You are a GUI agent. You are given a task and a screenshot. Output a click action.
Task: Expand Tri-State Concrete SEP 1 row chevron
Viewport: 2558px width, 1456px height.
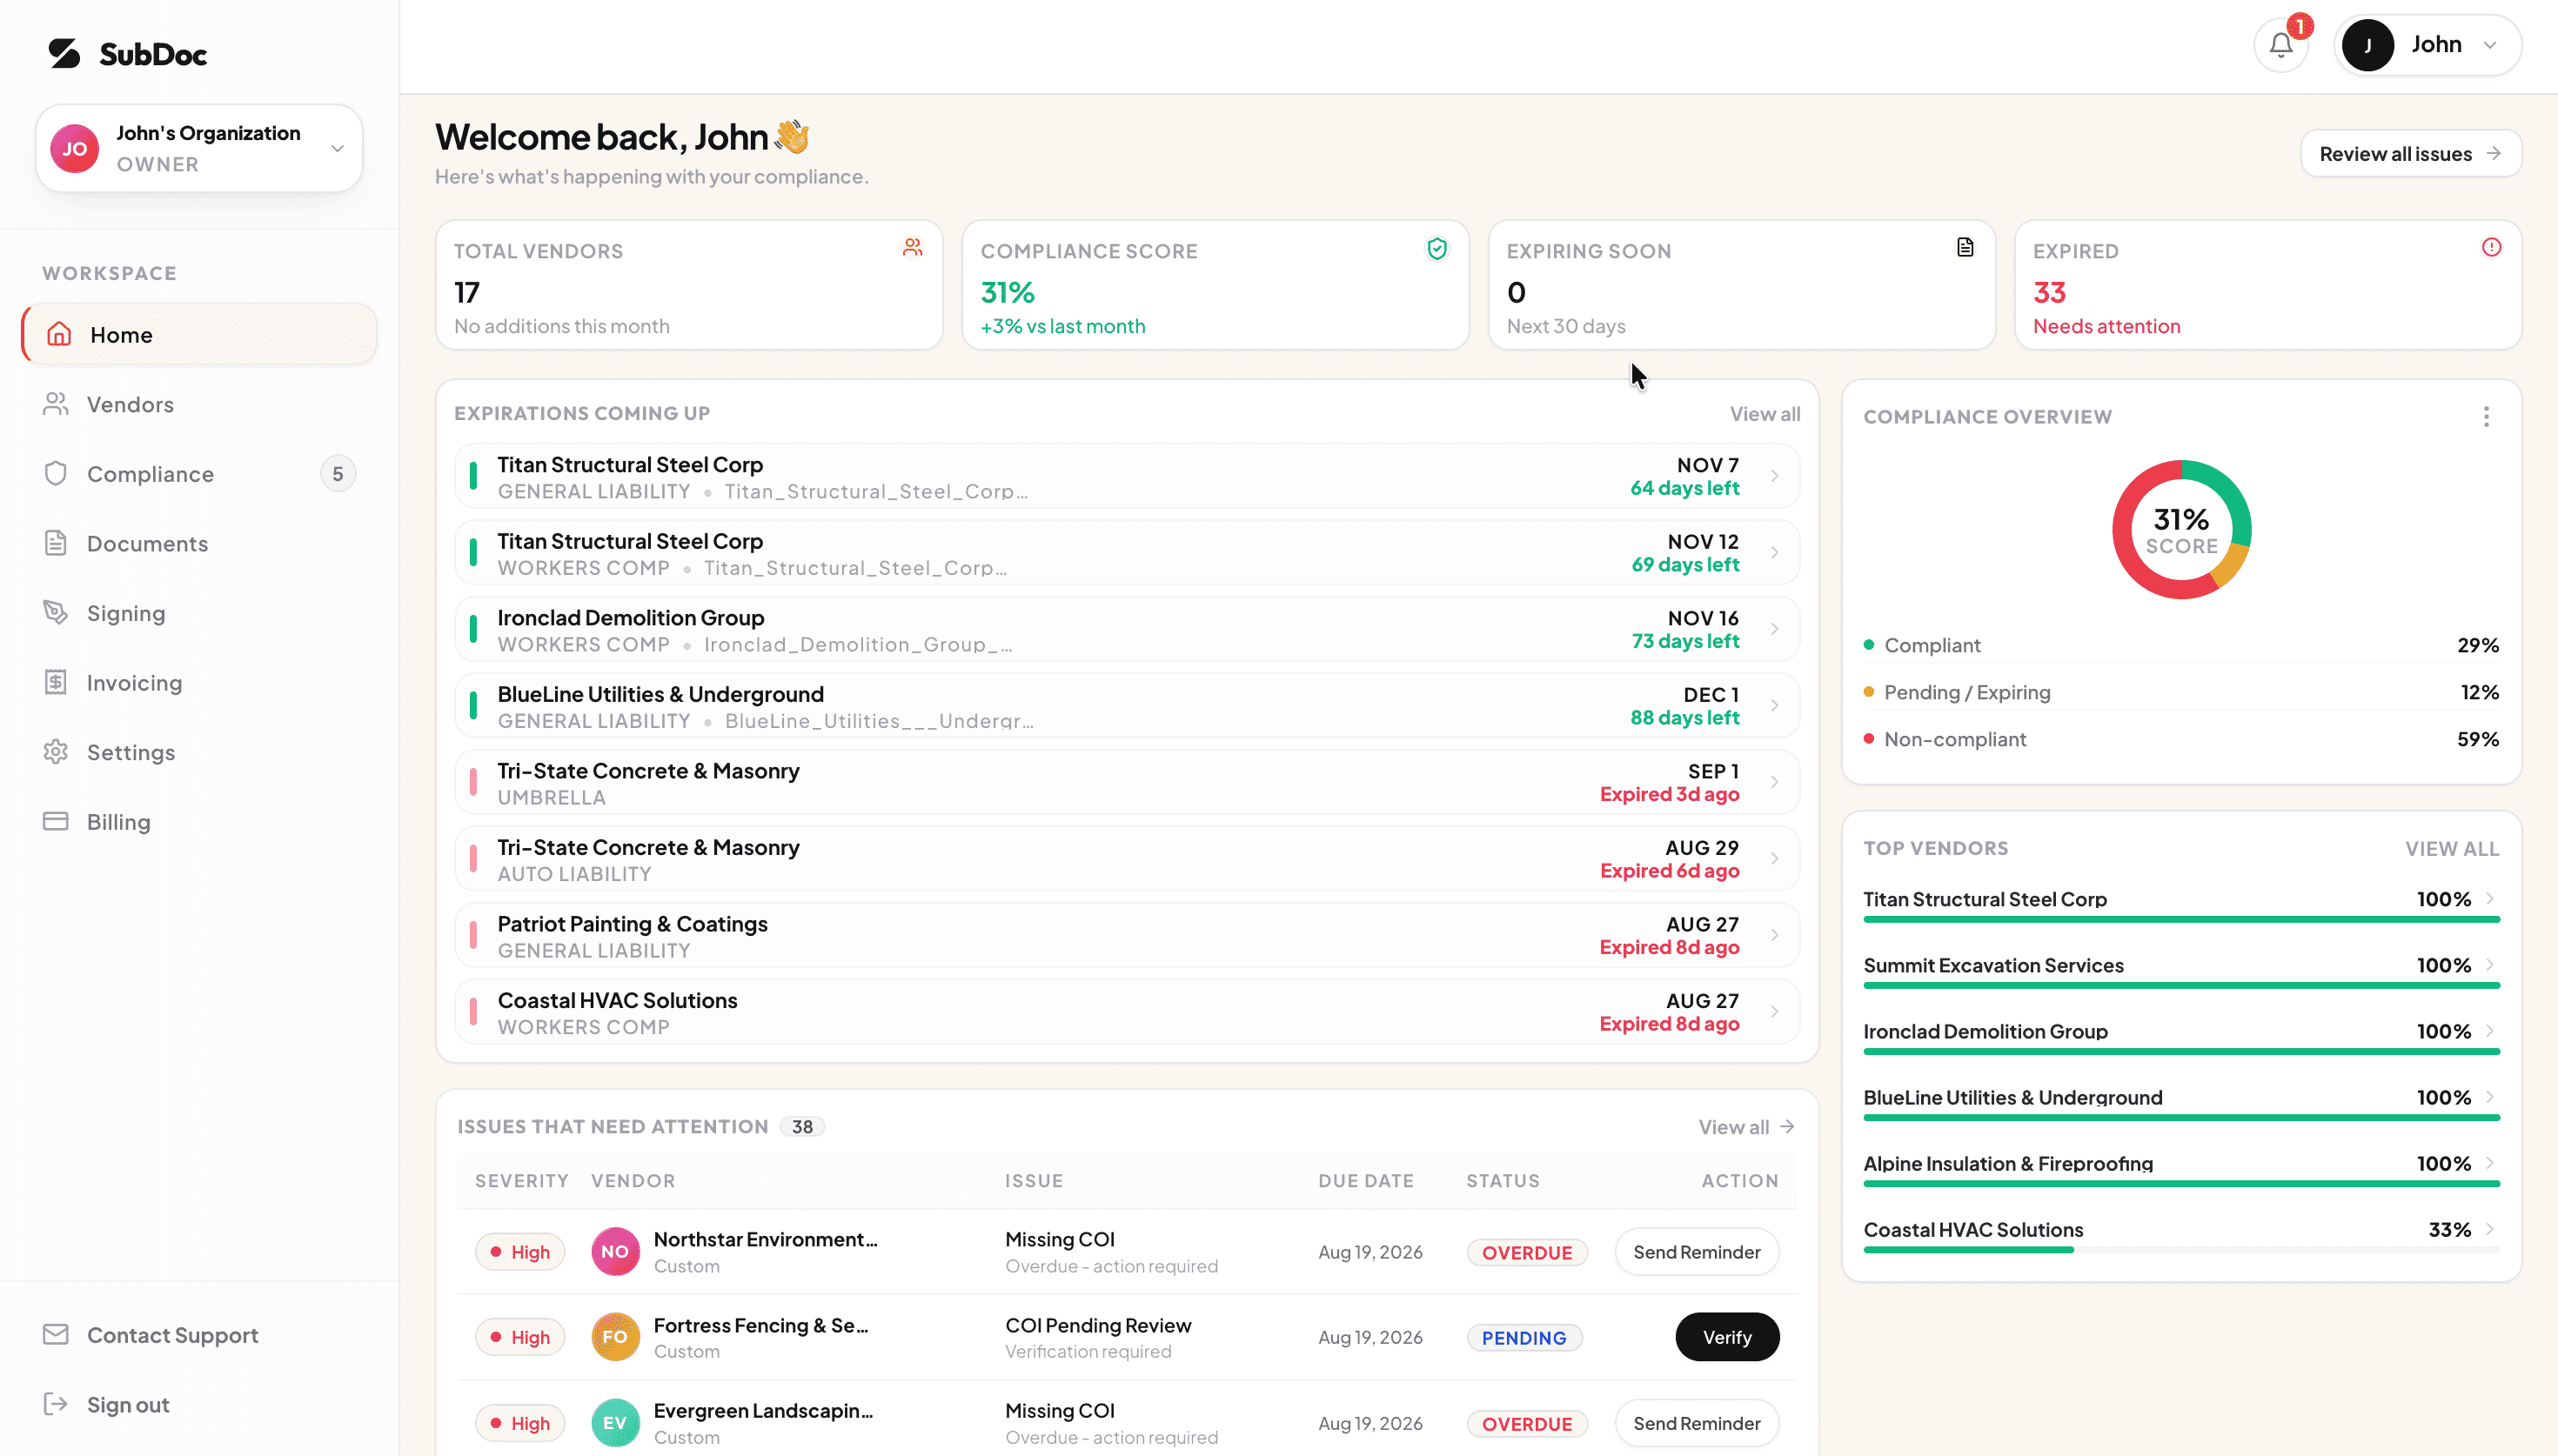click(1775, 782)
